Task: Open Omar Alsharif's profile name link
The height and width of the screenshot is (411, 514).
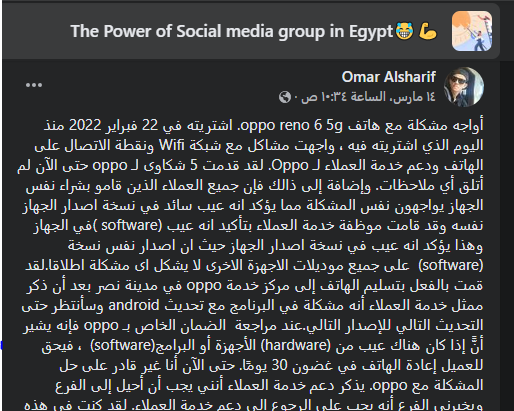Action: 389,77
